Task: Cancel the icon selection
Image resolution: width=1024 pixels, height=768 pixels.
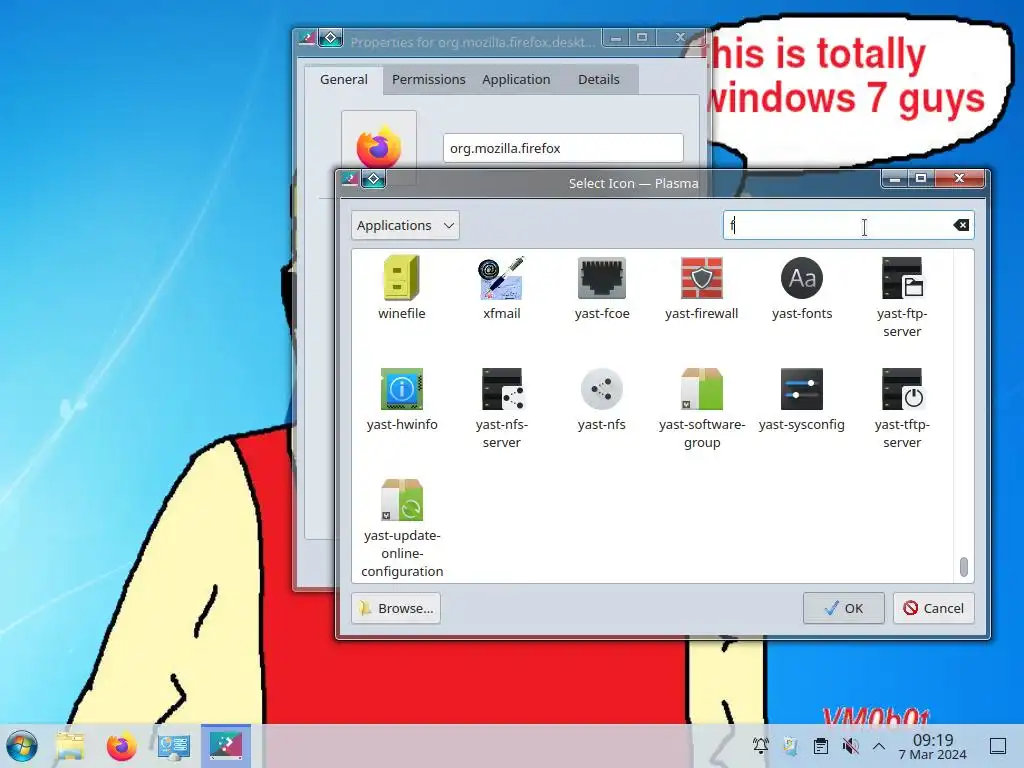Action: click(933, 608)
